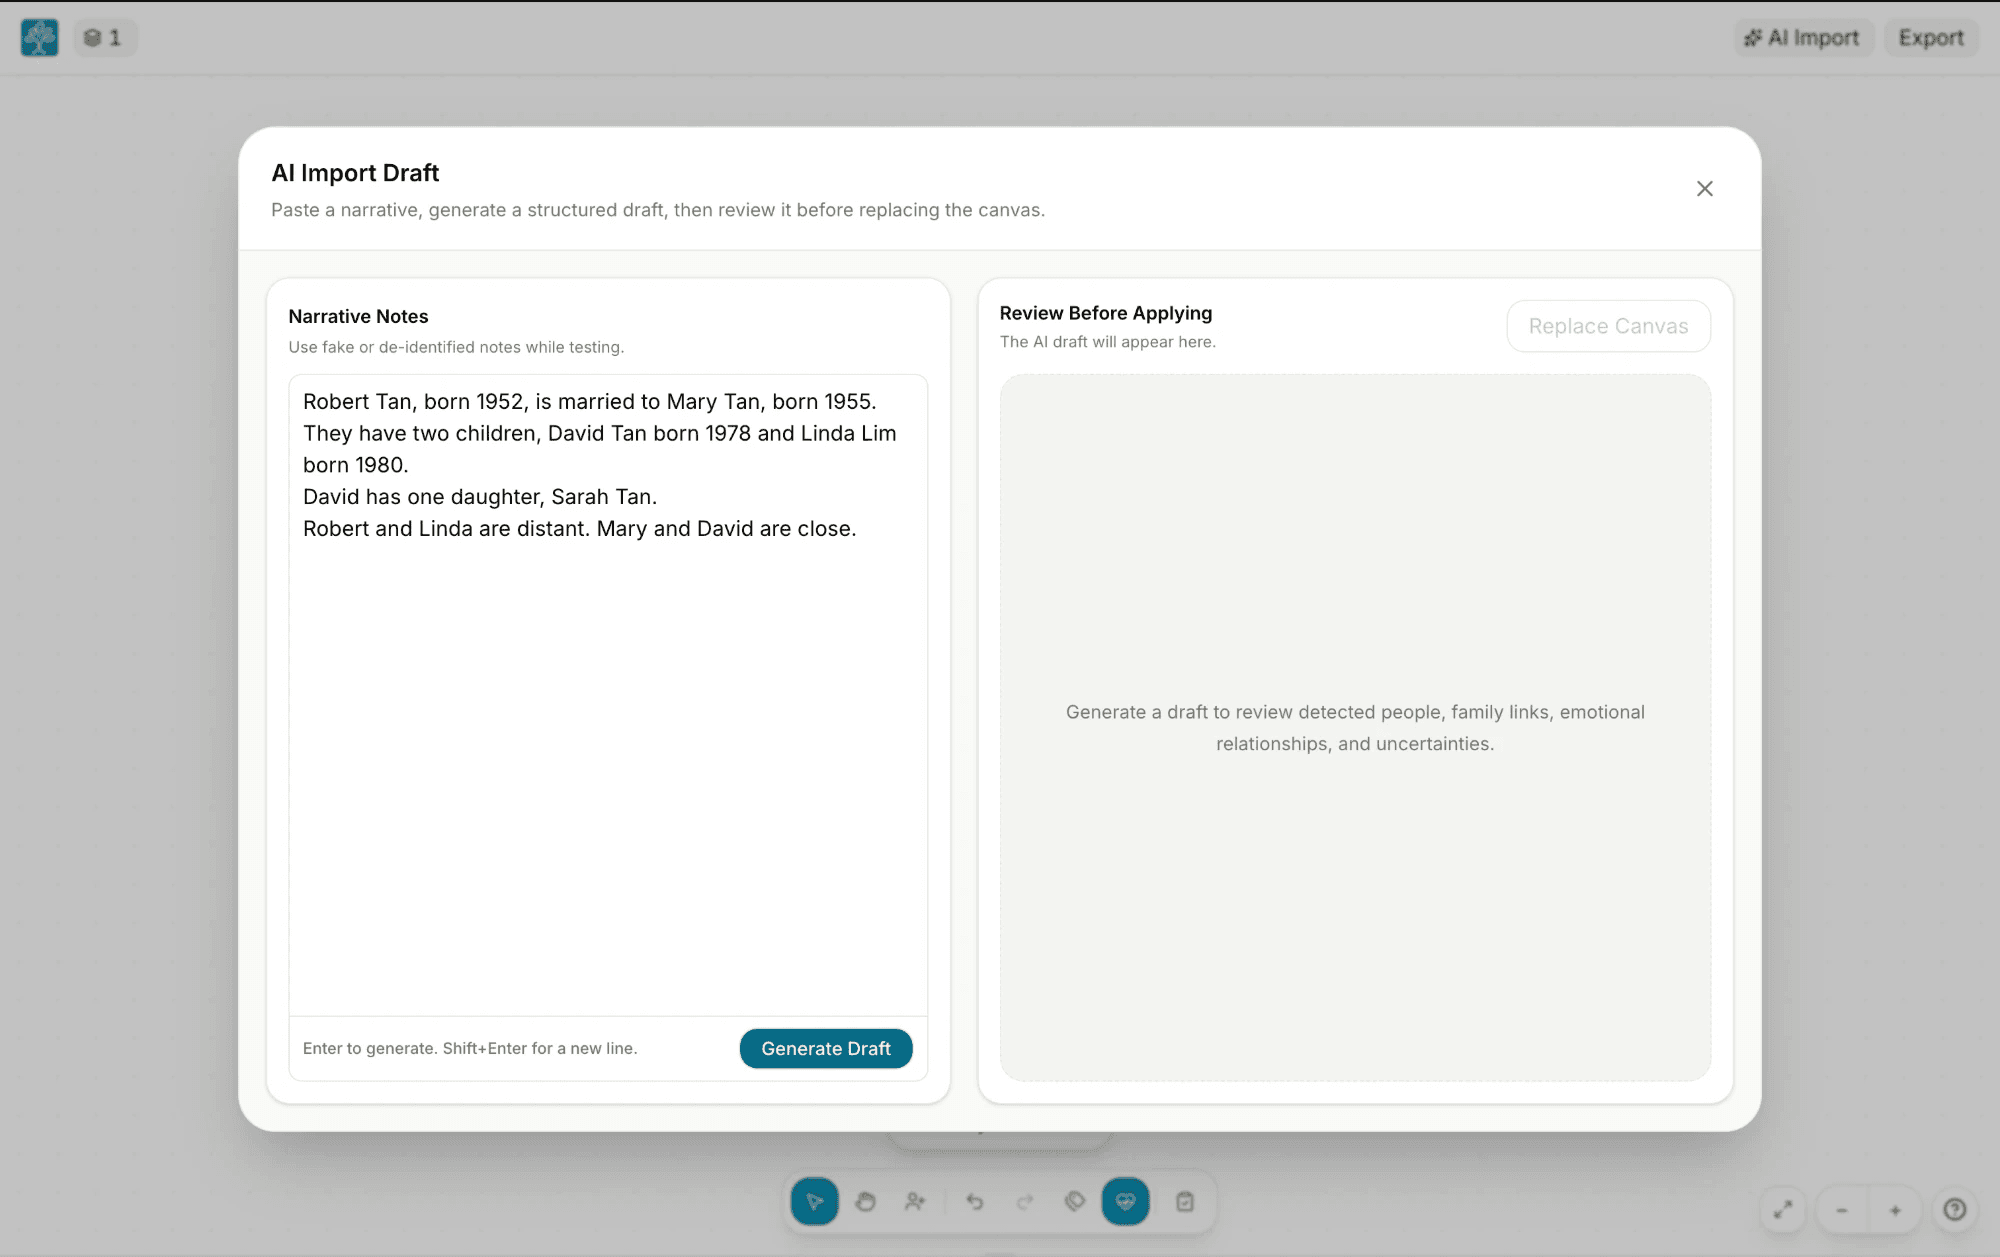Click the empty draft review placeholder panel
Screen dimensions: 2000x1257
(x=1355, y=728)
